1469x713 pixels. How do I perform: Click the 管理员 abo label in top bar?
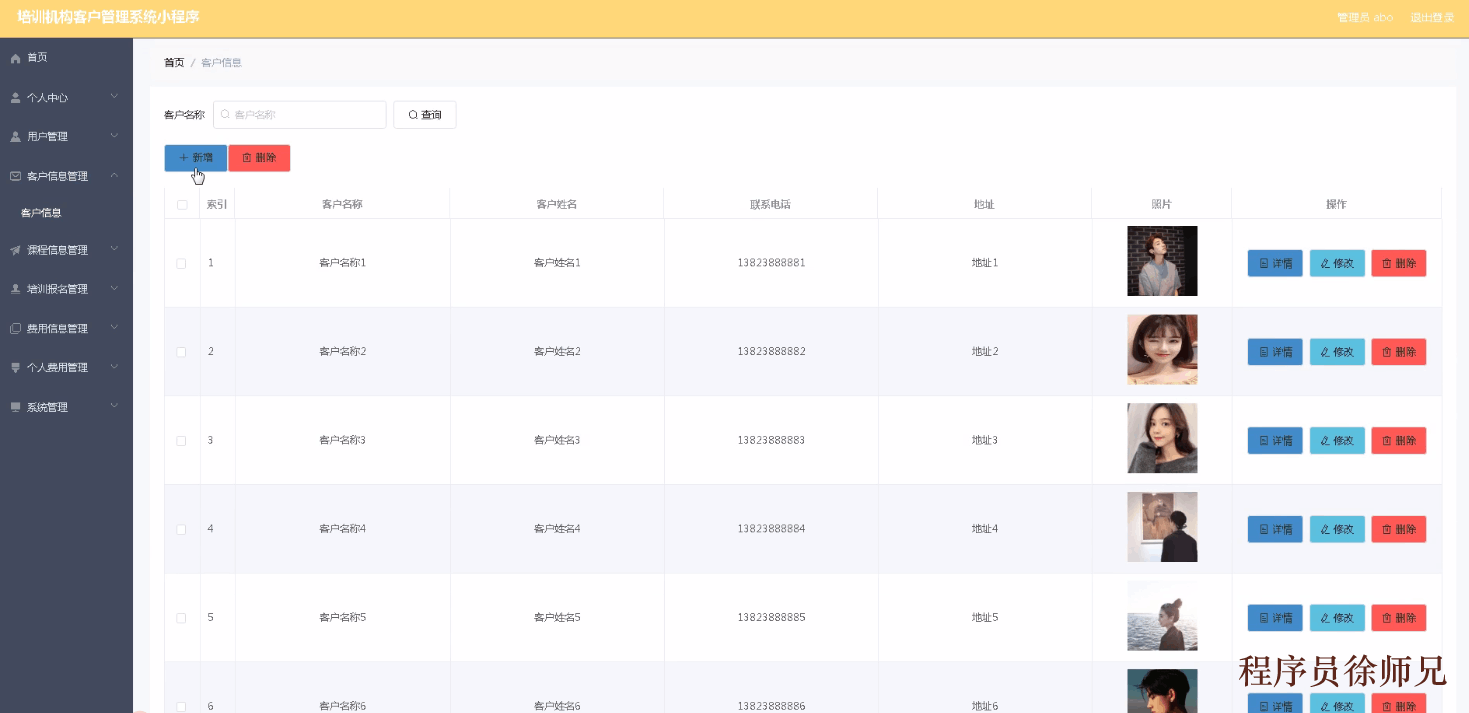click(1365, 18)
